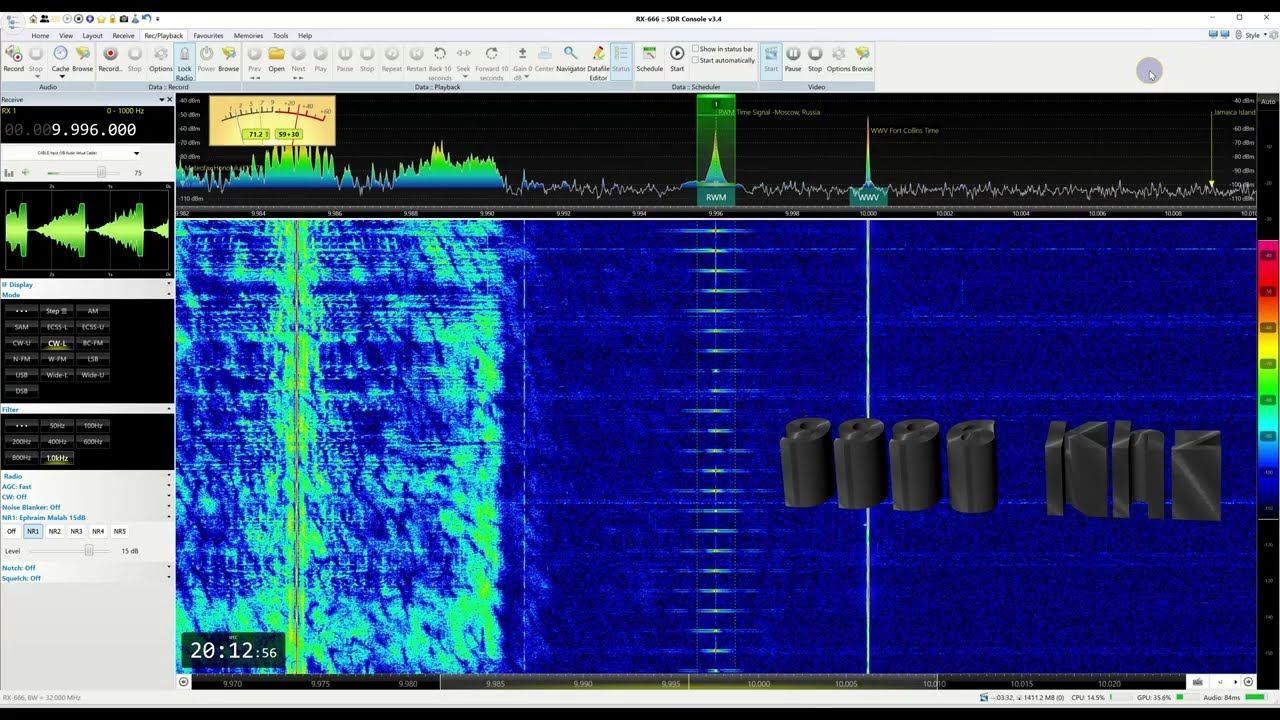Viewport: 1280px width, 720px height.
Task: Switch noise reduction to NR2
Action: [x=55, y=532]
